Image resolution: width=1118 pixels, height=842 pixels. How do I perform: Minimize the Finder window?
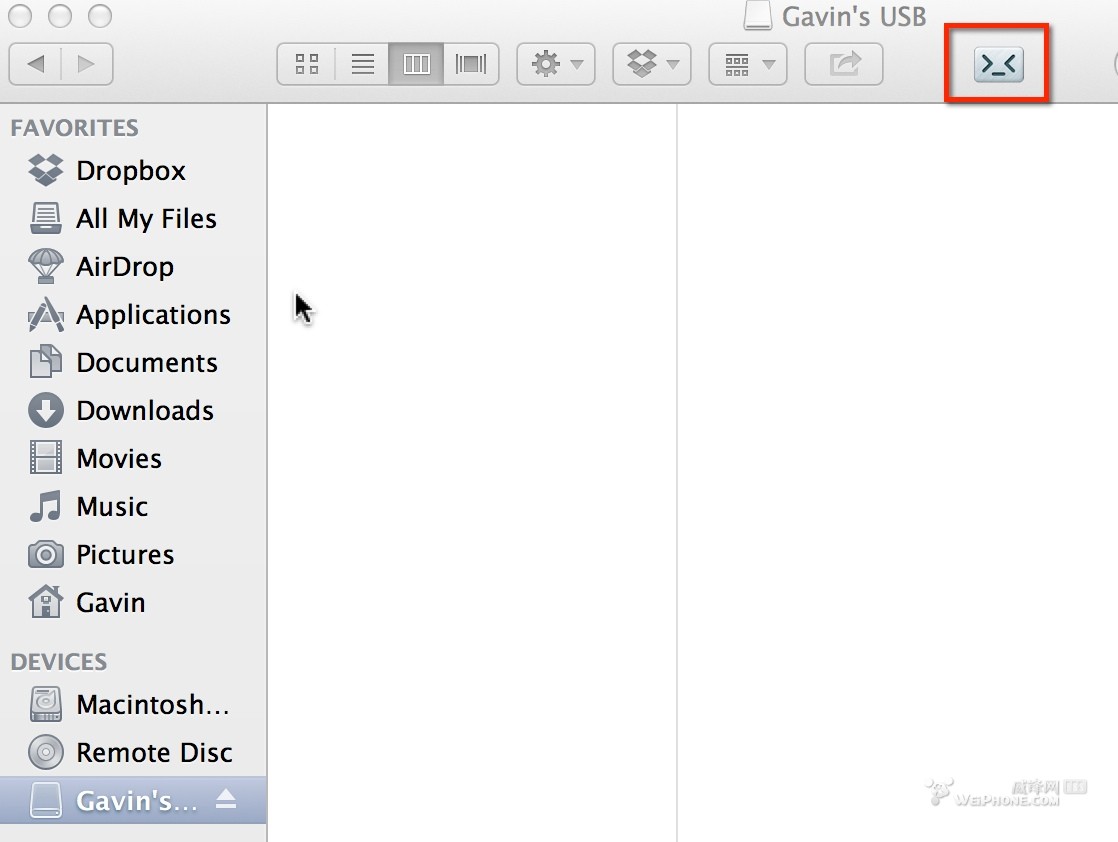[x=60, y=16]
